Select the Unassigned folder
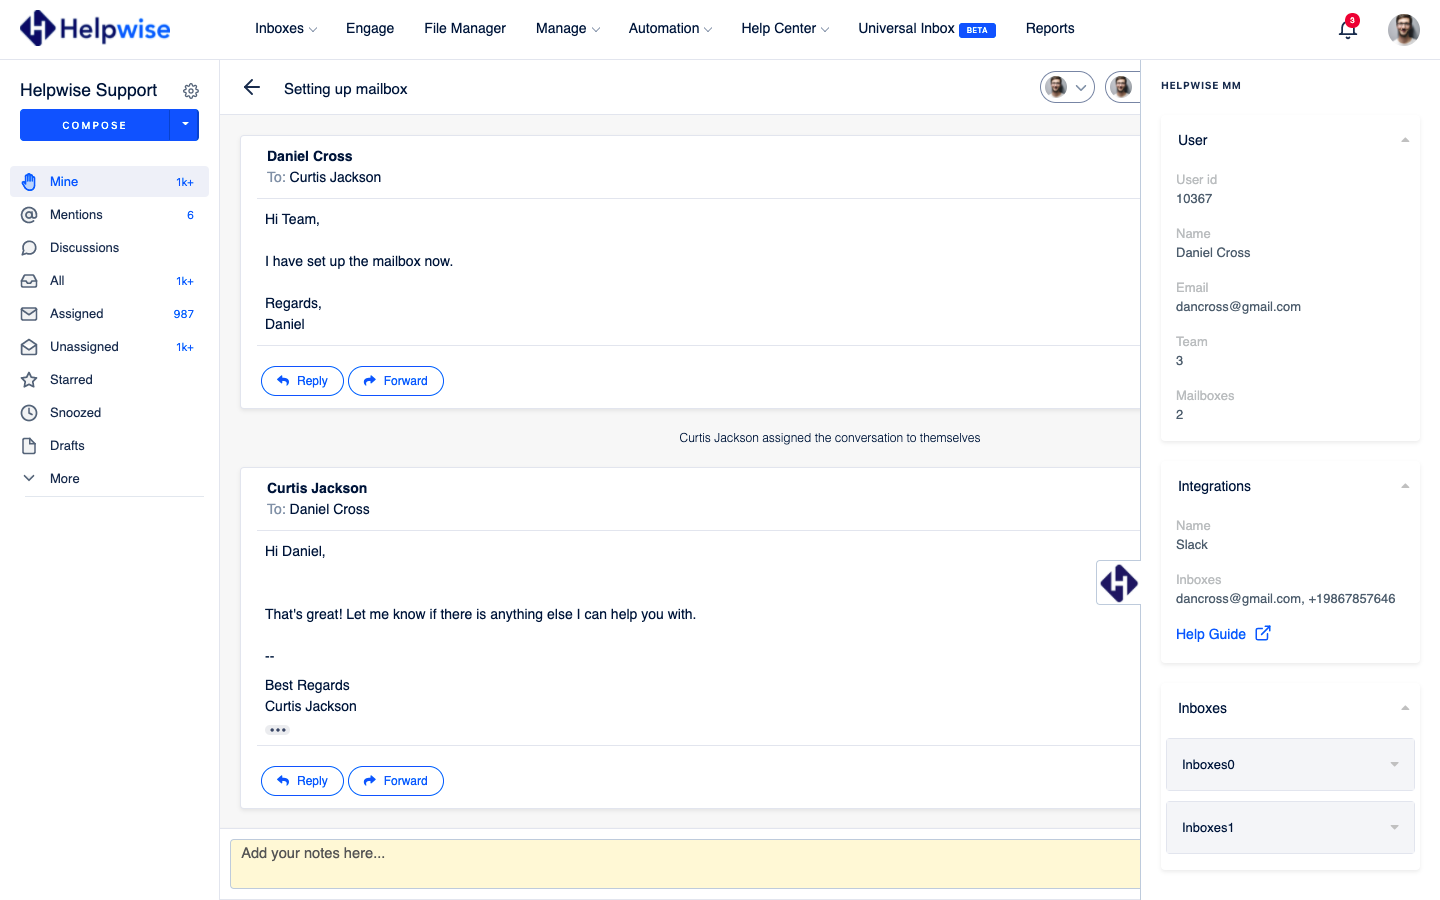Screen dimensions: 1440x900 tap(109, 347)
